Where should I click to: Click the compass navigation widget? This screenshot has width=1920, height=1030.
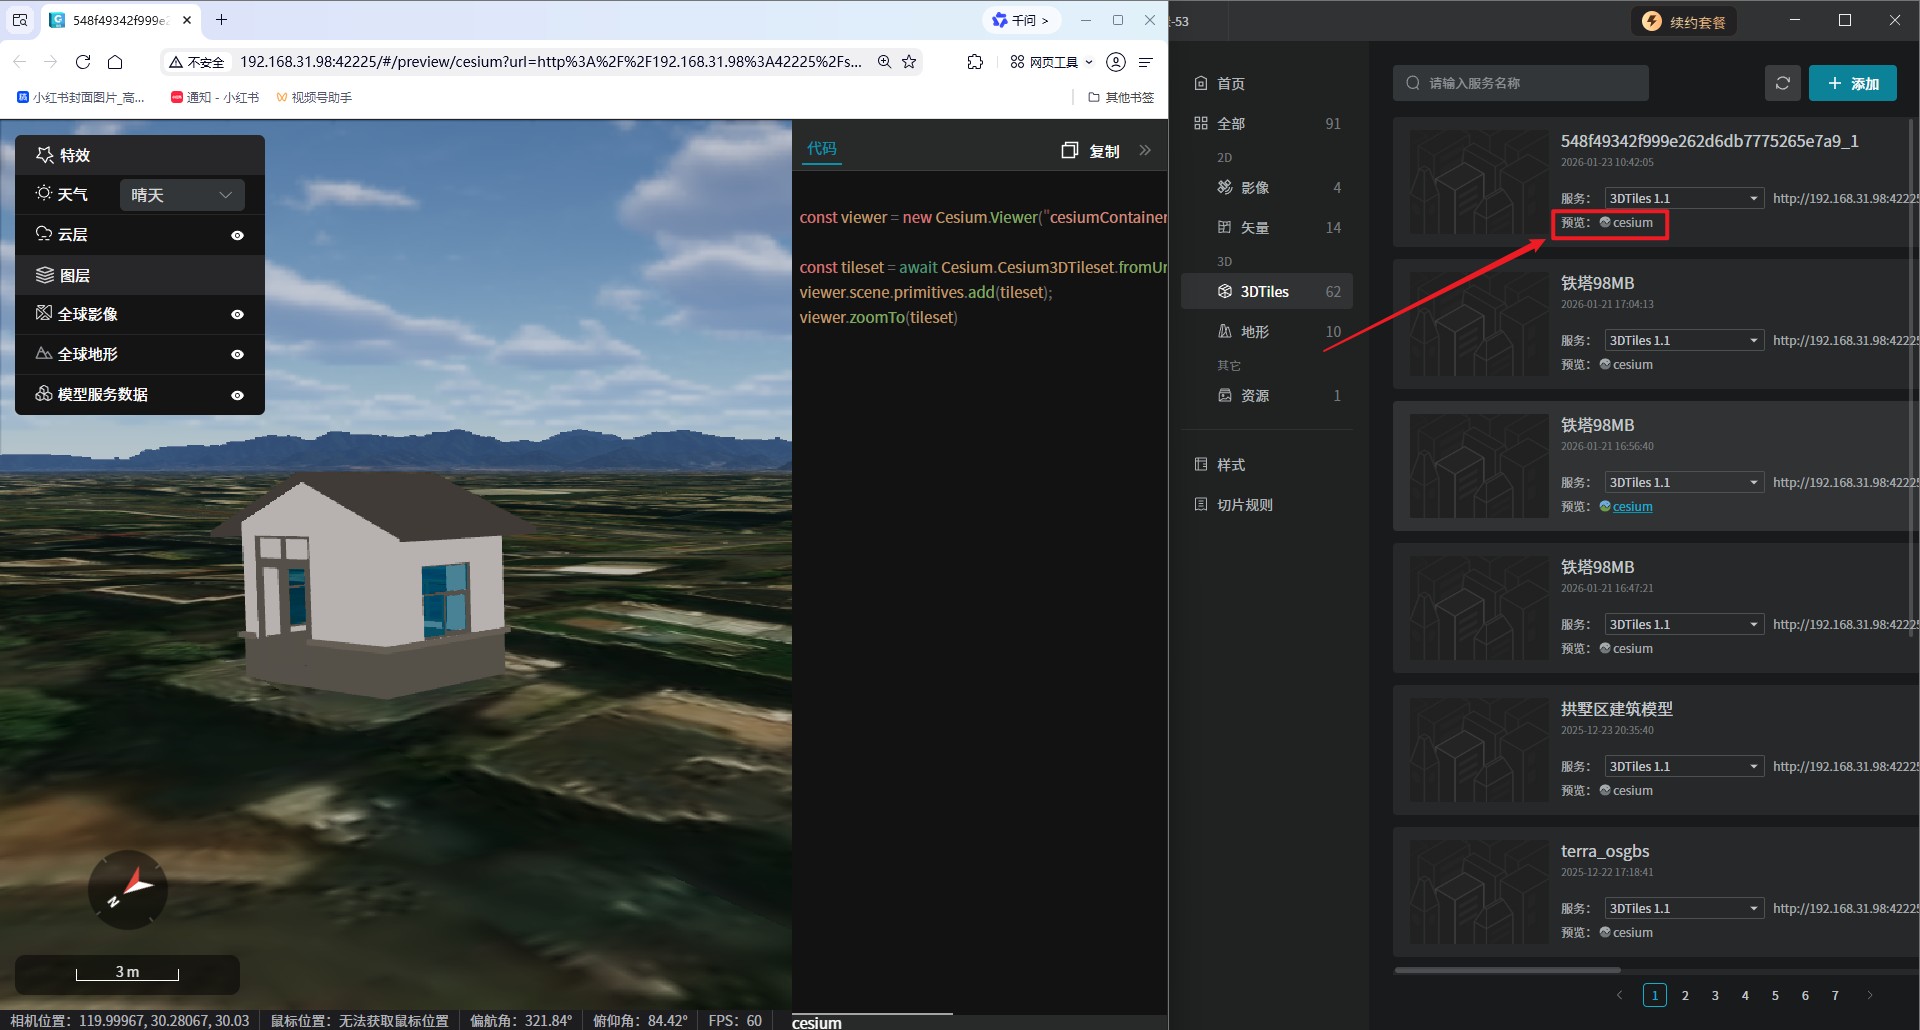128,889
